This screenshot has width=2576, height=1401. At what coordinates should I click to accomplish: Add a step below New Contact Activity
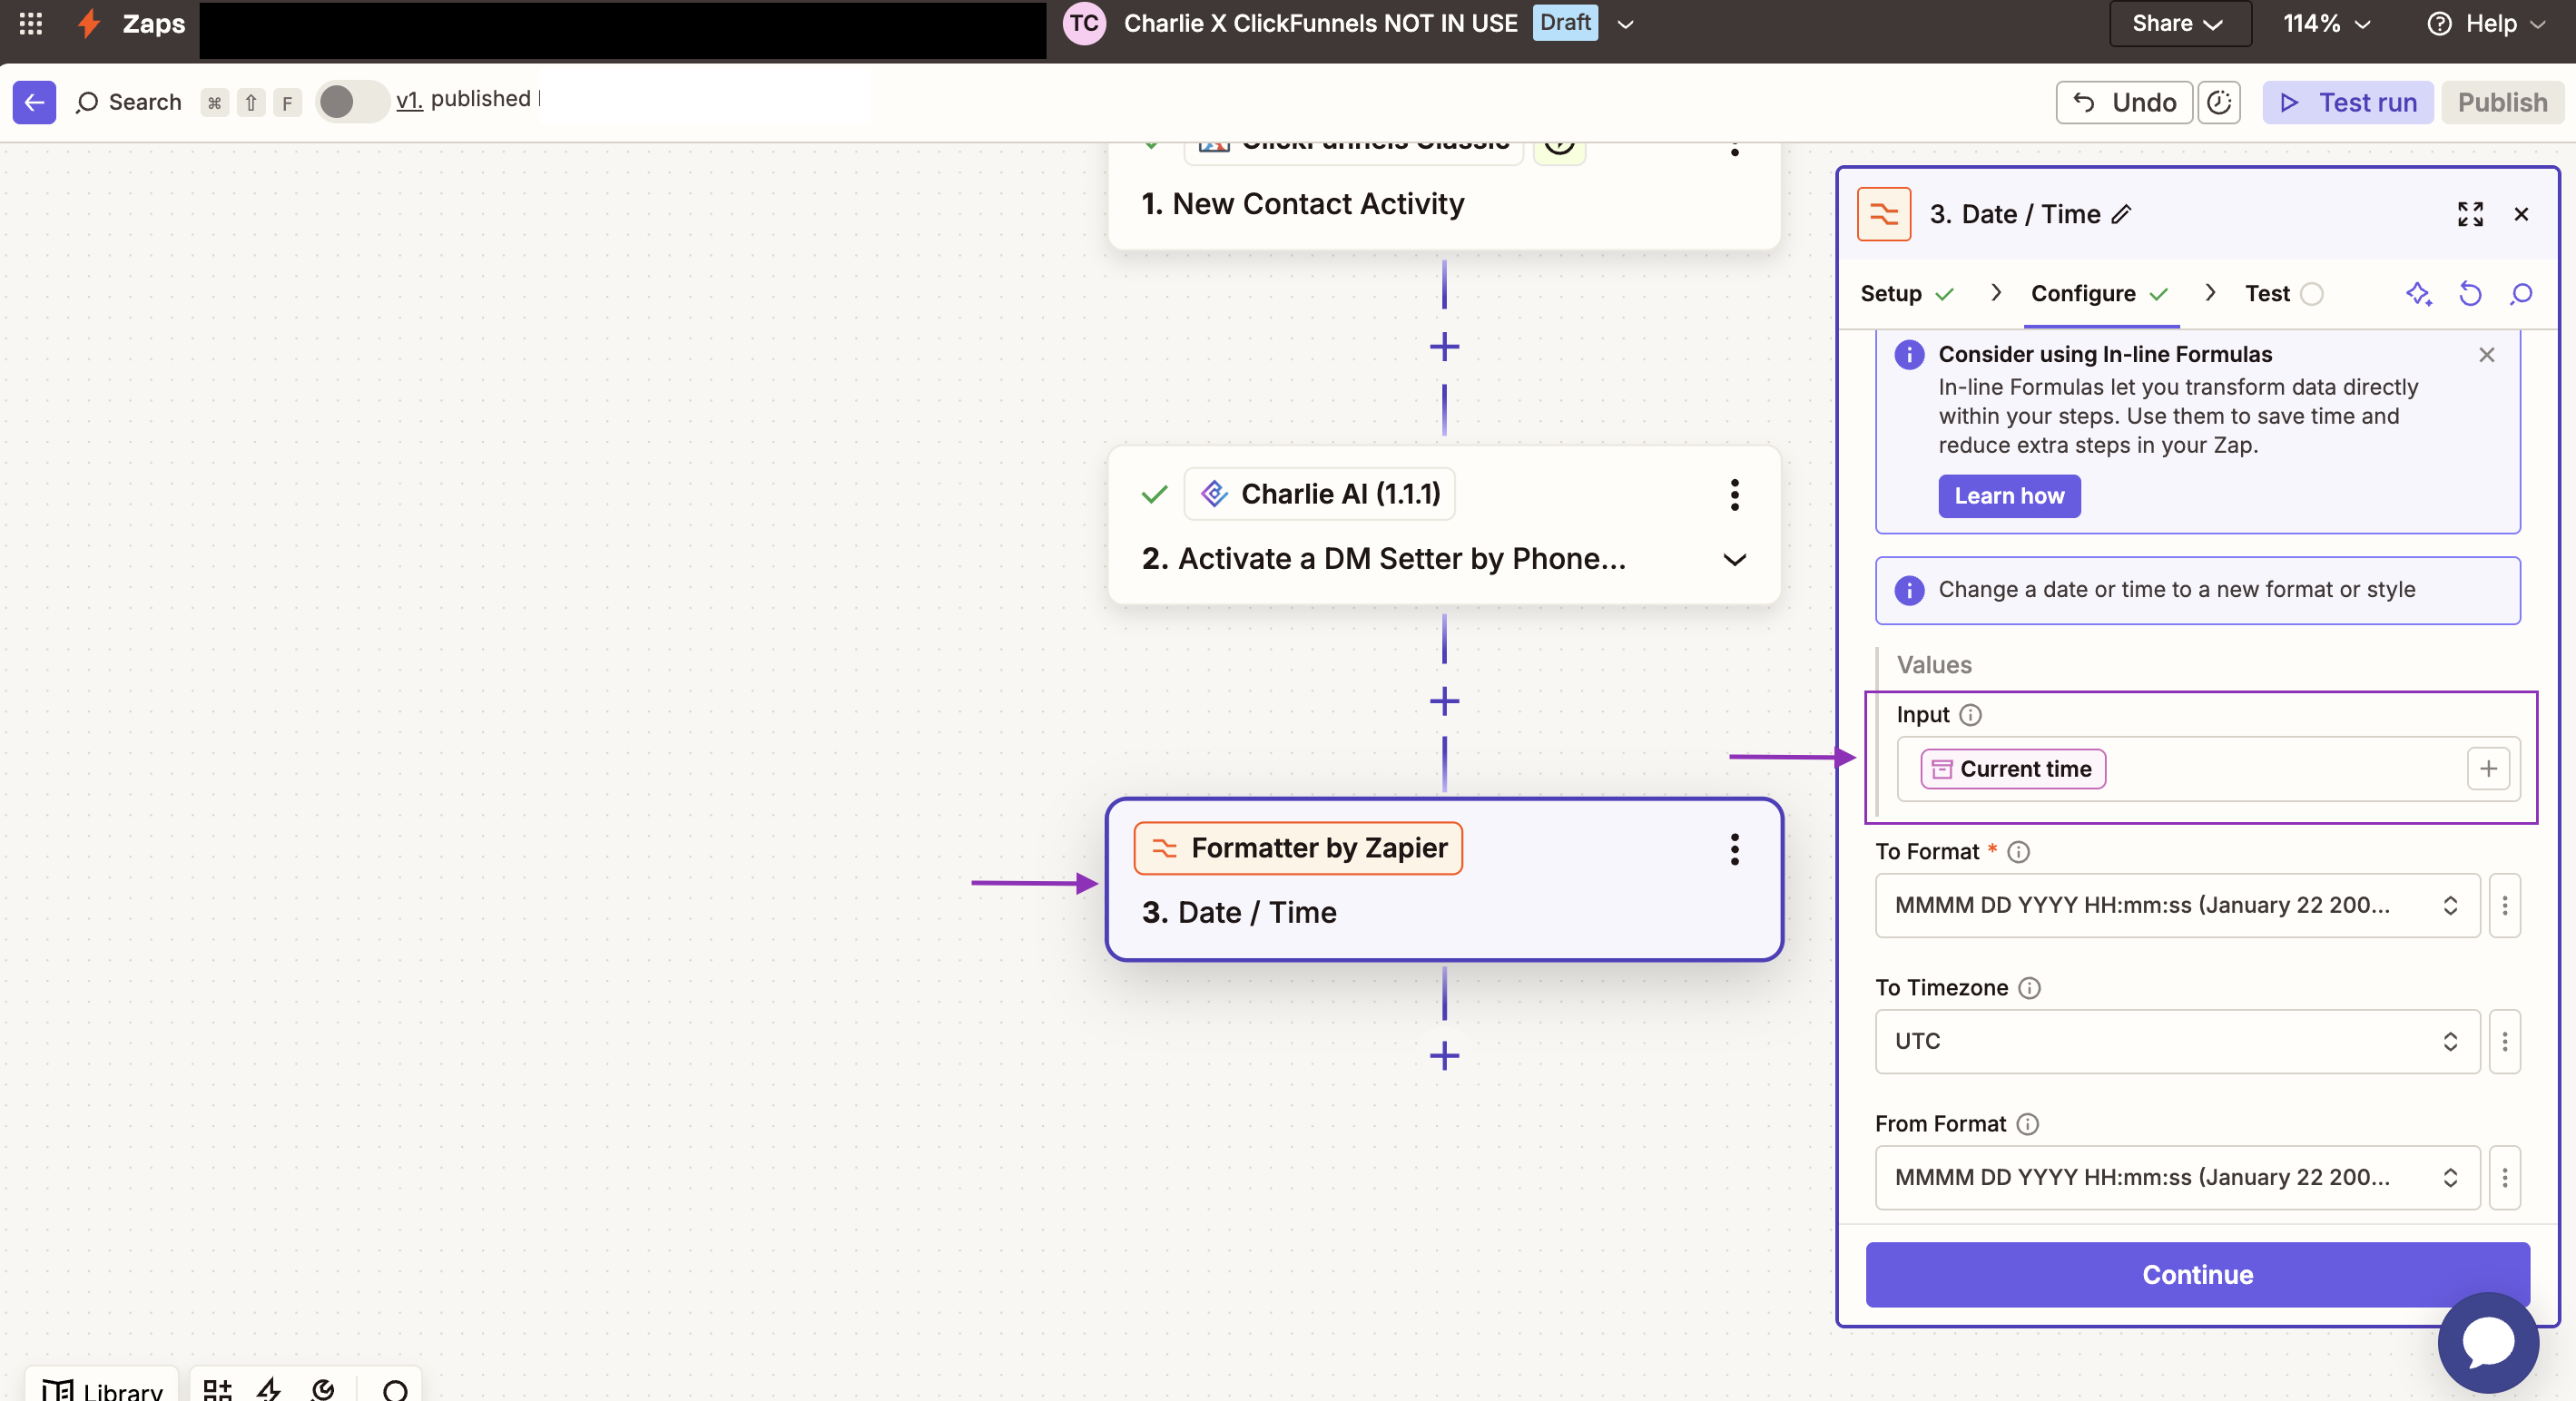pos(1444,347)
